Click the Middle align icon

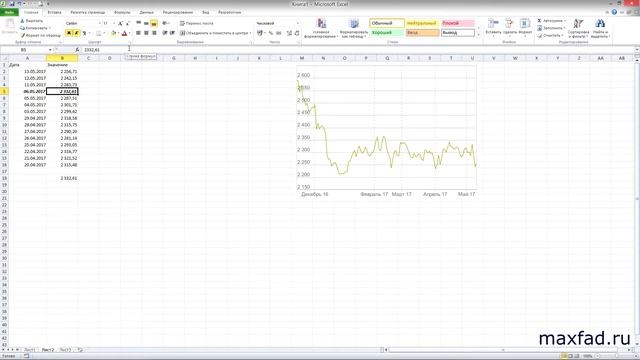tap(146, 24)
